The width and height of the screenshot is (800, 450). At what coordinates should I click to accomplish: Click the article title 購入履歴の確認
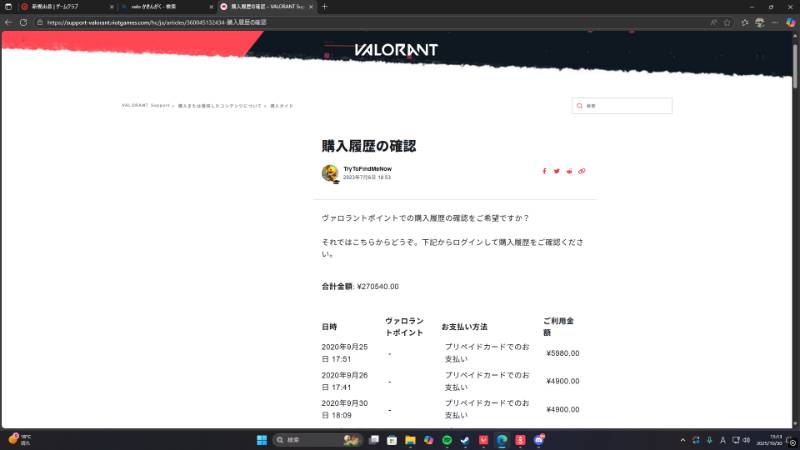369,146
